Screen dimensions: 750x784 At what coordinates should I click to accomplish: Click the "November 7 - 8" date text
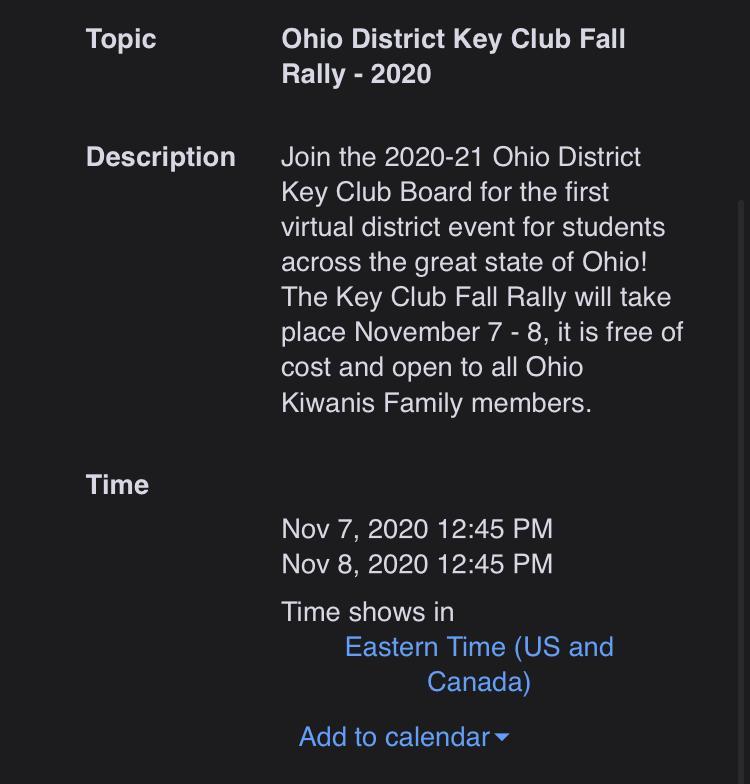[449, 332]
